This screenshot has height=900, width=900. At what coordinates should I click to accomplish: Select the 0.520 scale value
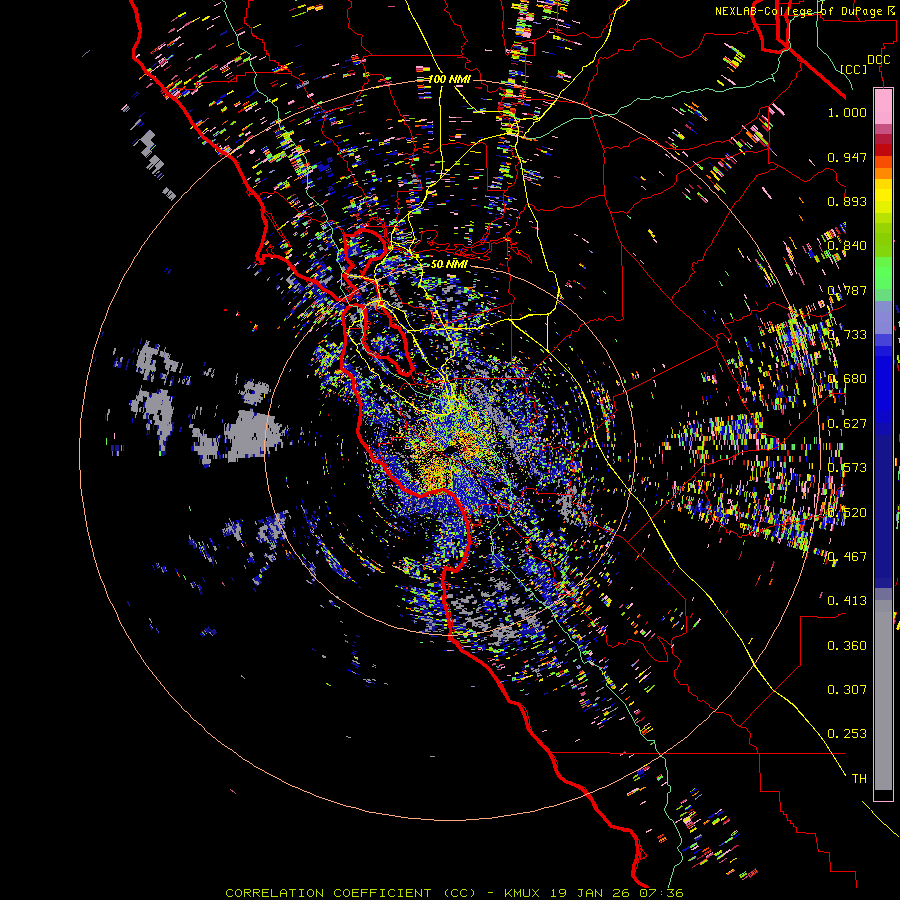(x=847, y=513)
